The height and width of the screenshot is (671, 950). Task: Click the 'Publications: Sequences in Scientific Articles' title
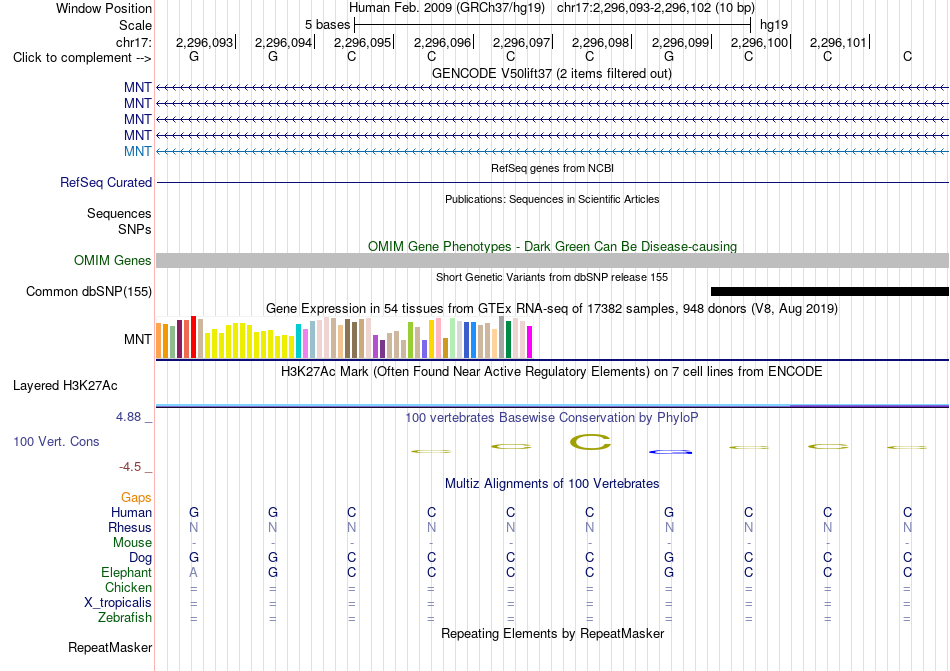(552, 199)
